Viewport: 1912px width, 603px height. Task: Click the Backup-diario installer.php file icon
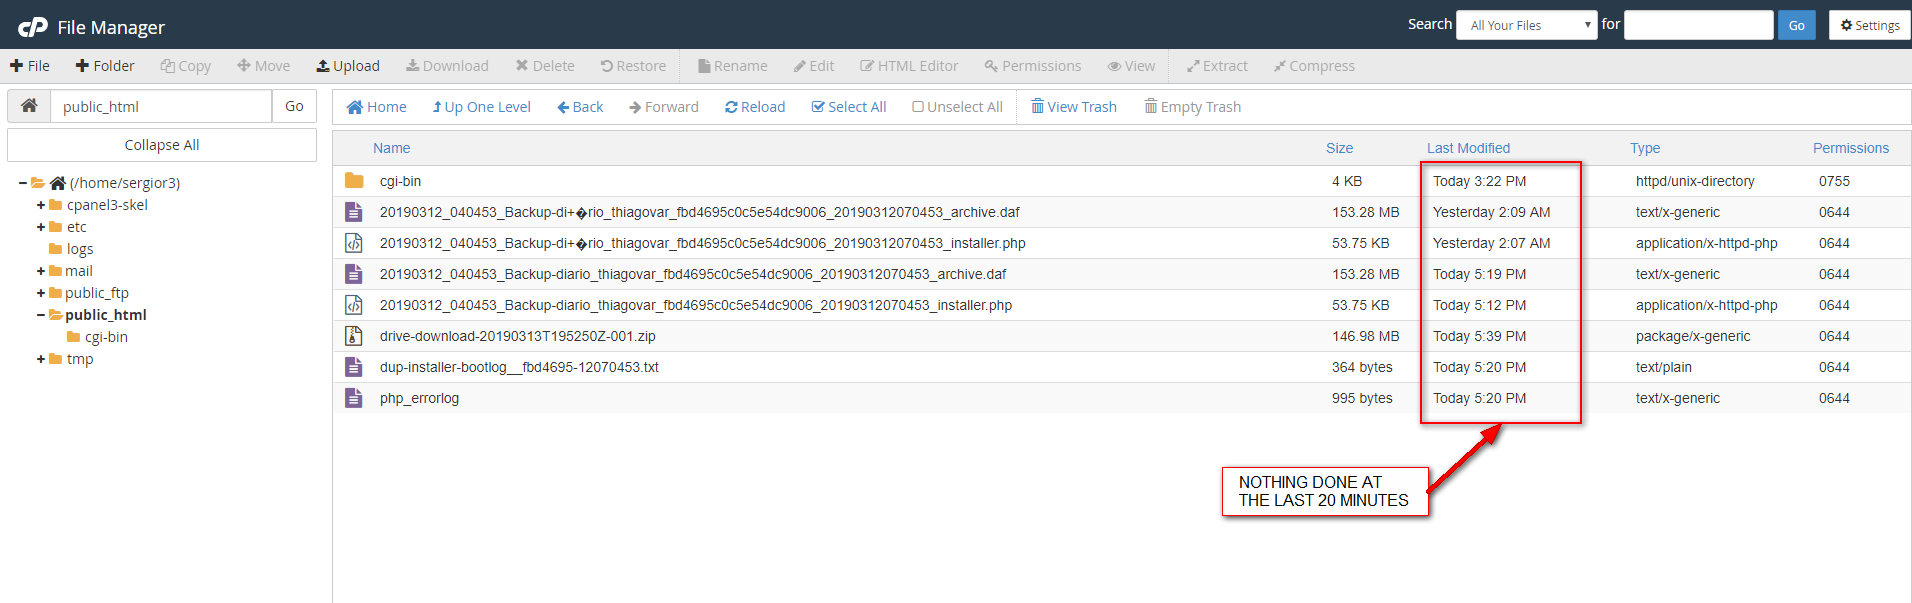pos(354,305)
